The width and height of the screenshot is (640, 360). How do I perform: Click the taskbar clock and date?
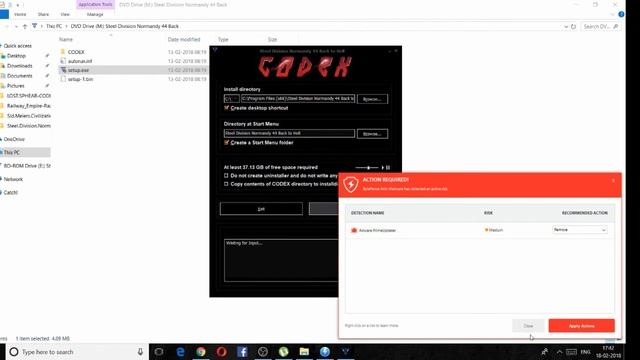point(608,352)
